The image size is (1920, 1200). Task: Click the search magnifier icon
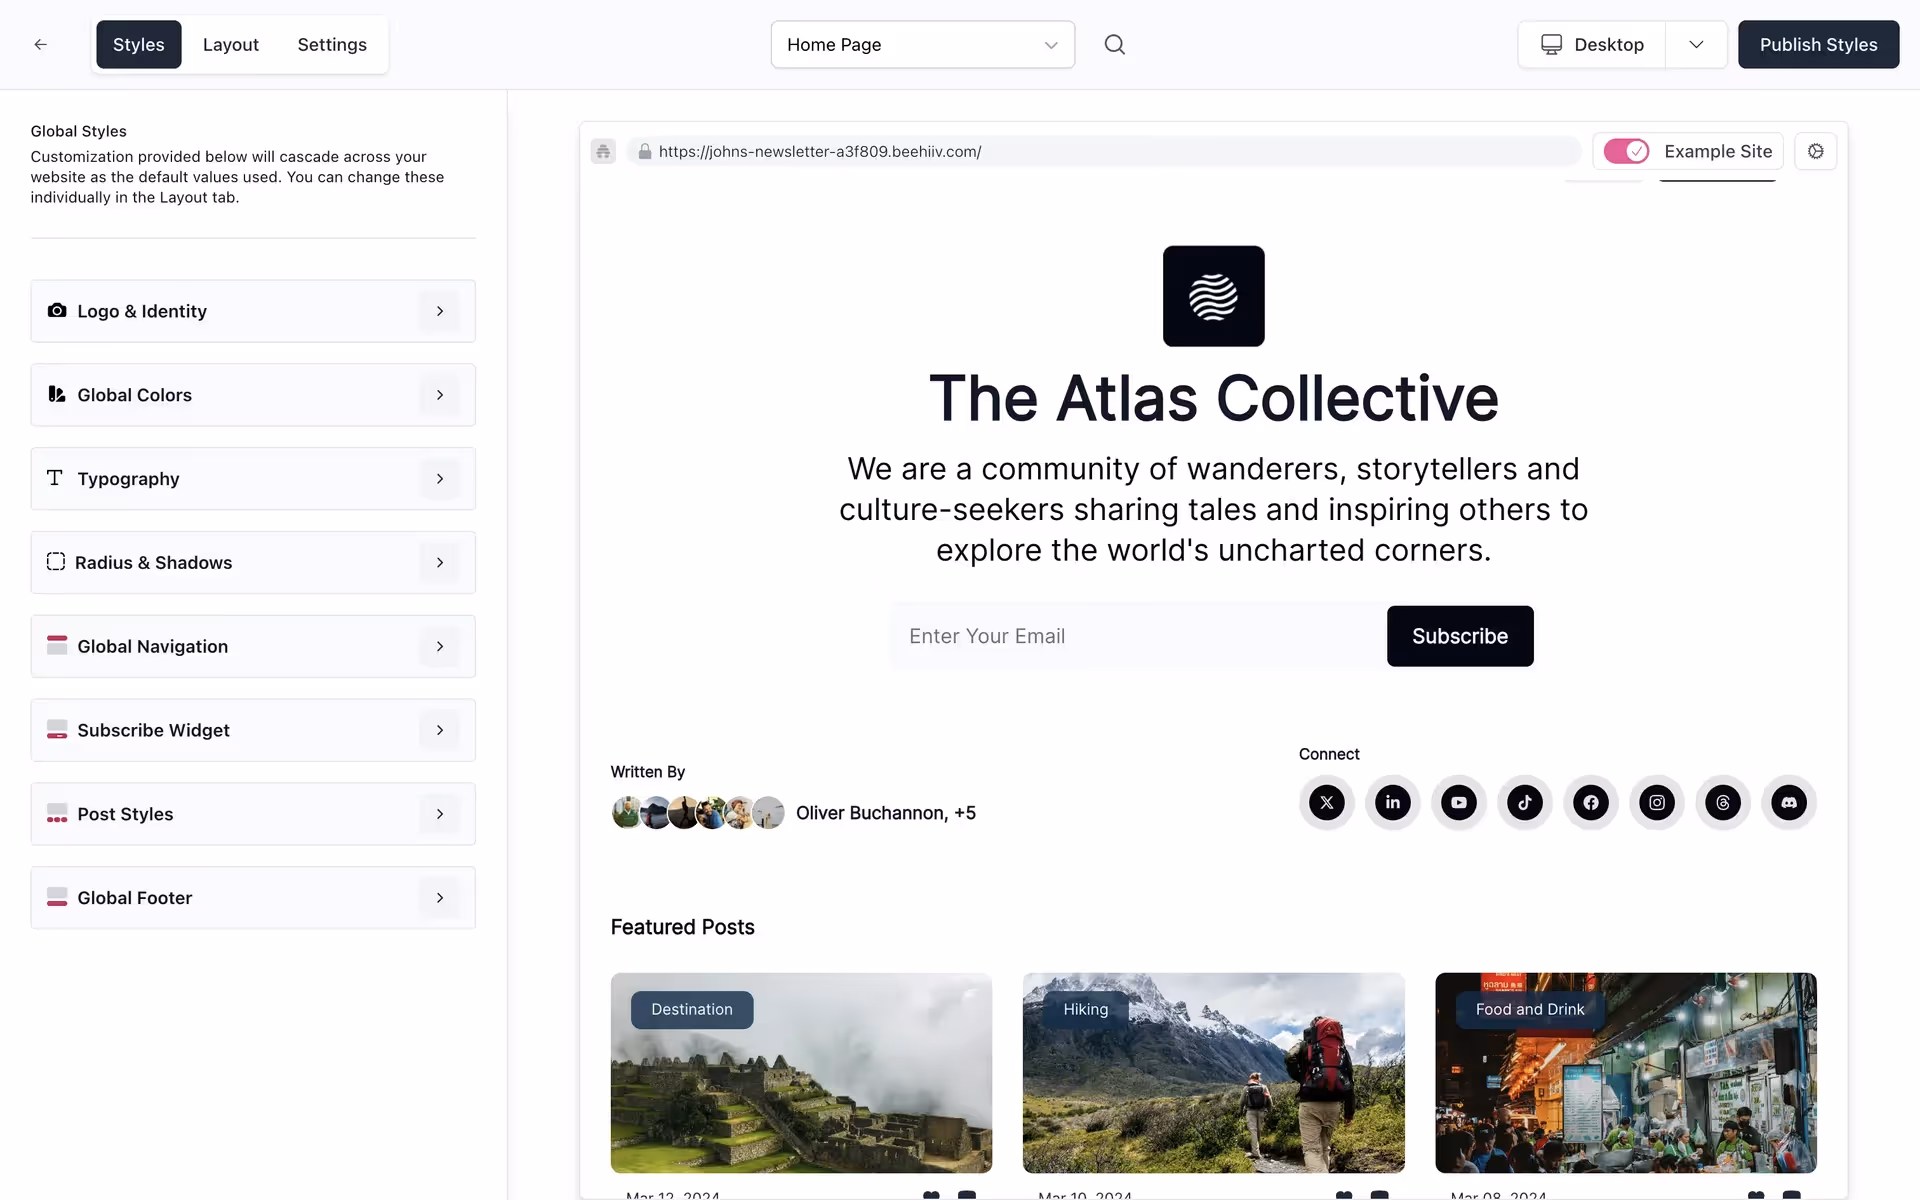1114,44
